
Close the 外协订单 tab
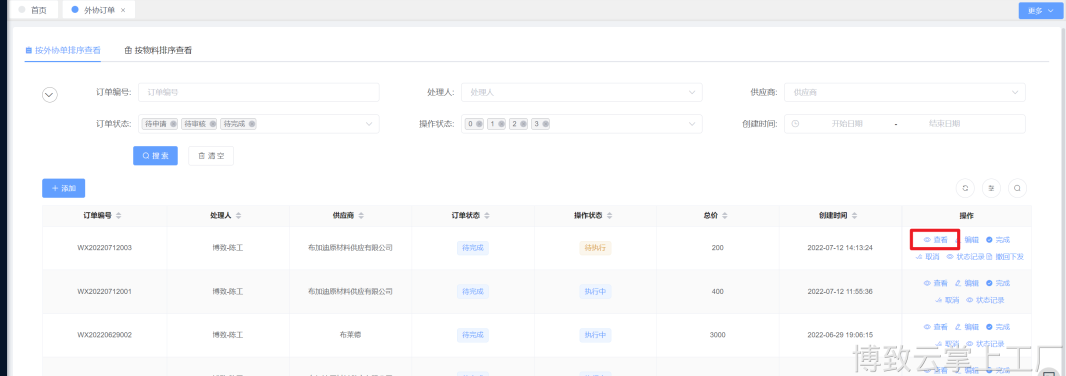(x=122, y=10)
